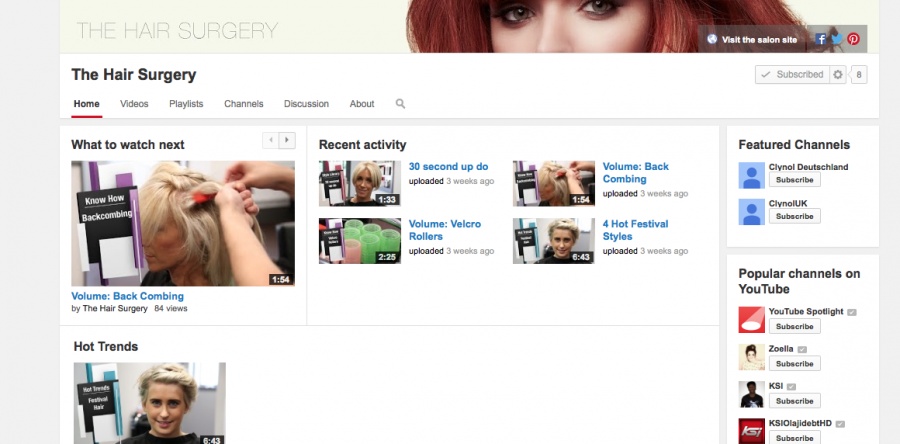Subscribe to Zoella
900x444 pixels.
[794, 364]
